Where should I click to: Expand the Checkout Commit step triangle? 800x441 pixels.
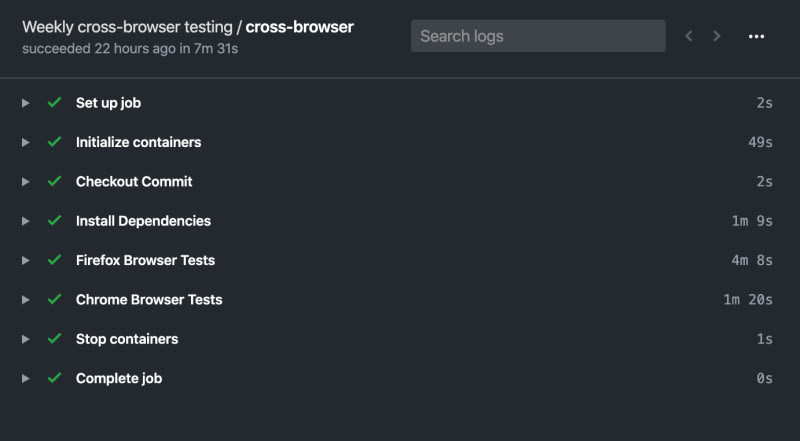(x=26, y=182)
